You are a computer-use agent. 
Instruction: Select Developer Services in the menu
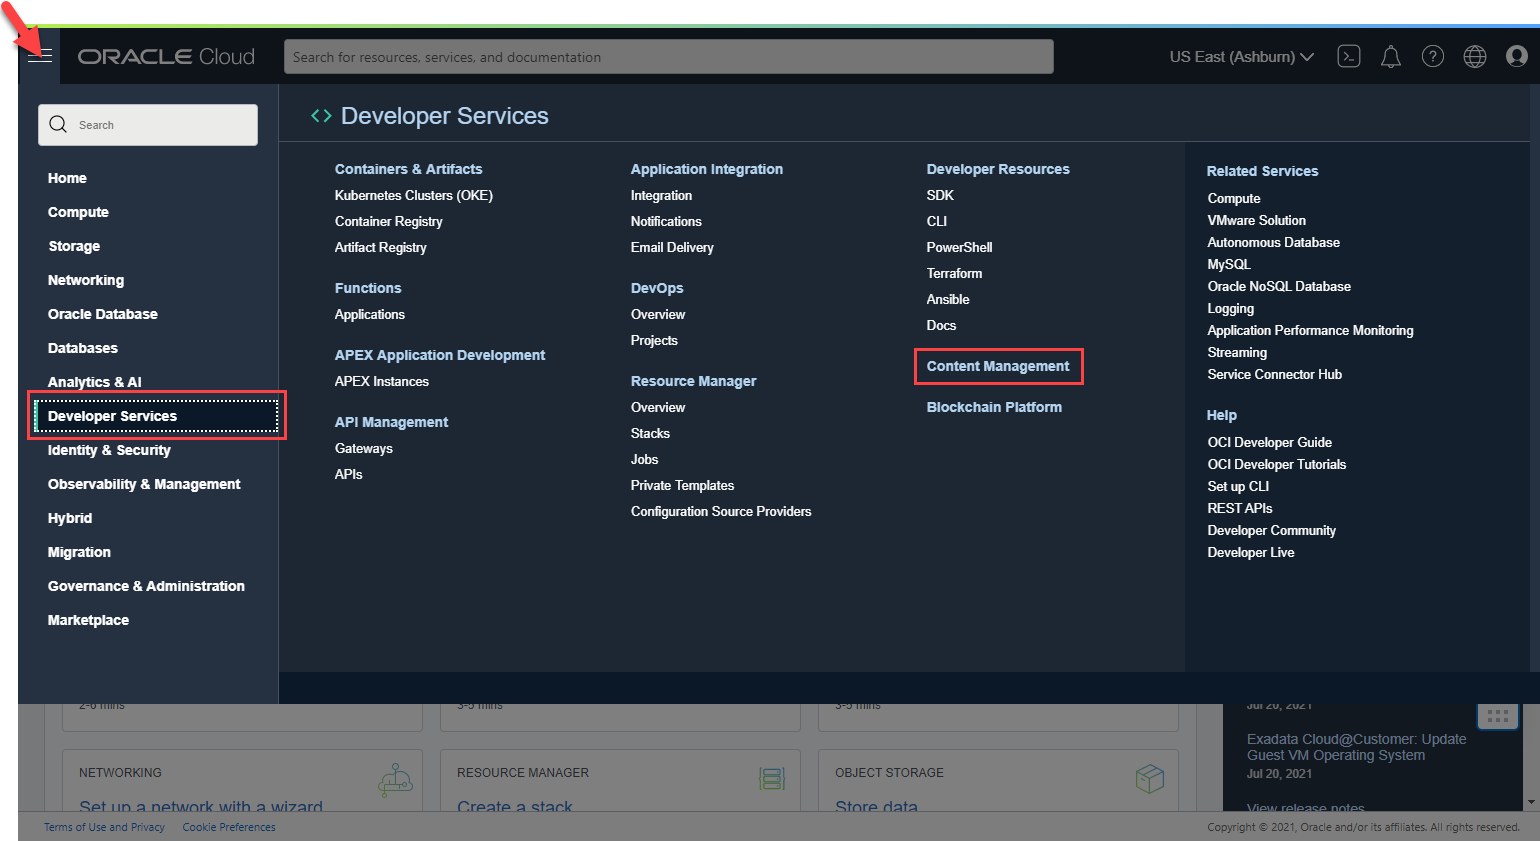click(157, 416)
